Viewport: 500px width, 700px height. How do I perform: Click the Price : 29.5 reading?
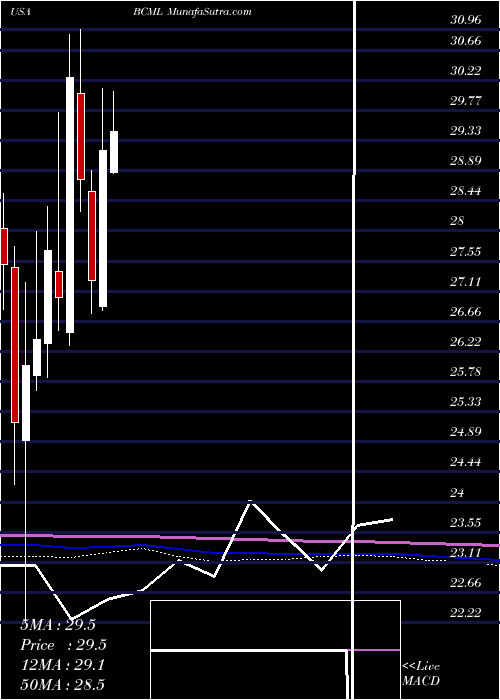[64, 645]
